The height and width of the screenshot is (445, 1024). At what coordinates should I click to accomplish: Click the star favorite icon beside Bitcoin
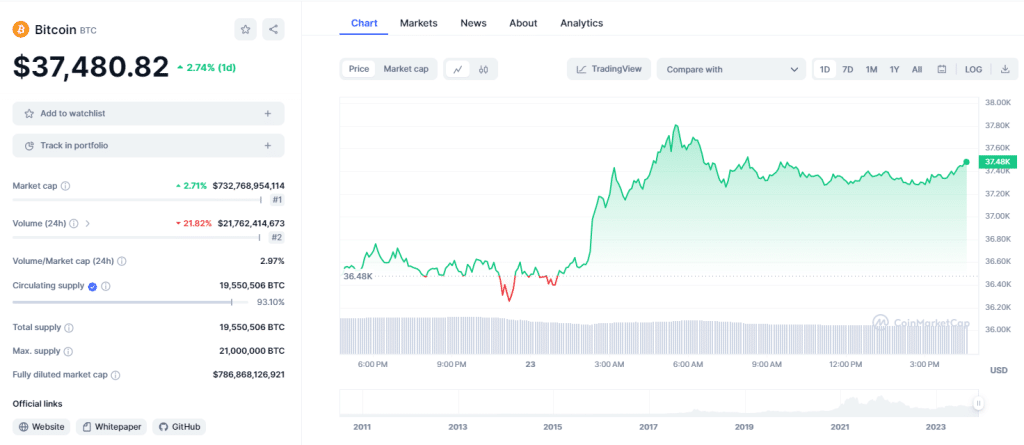coord(245,30)
